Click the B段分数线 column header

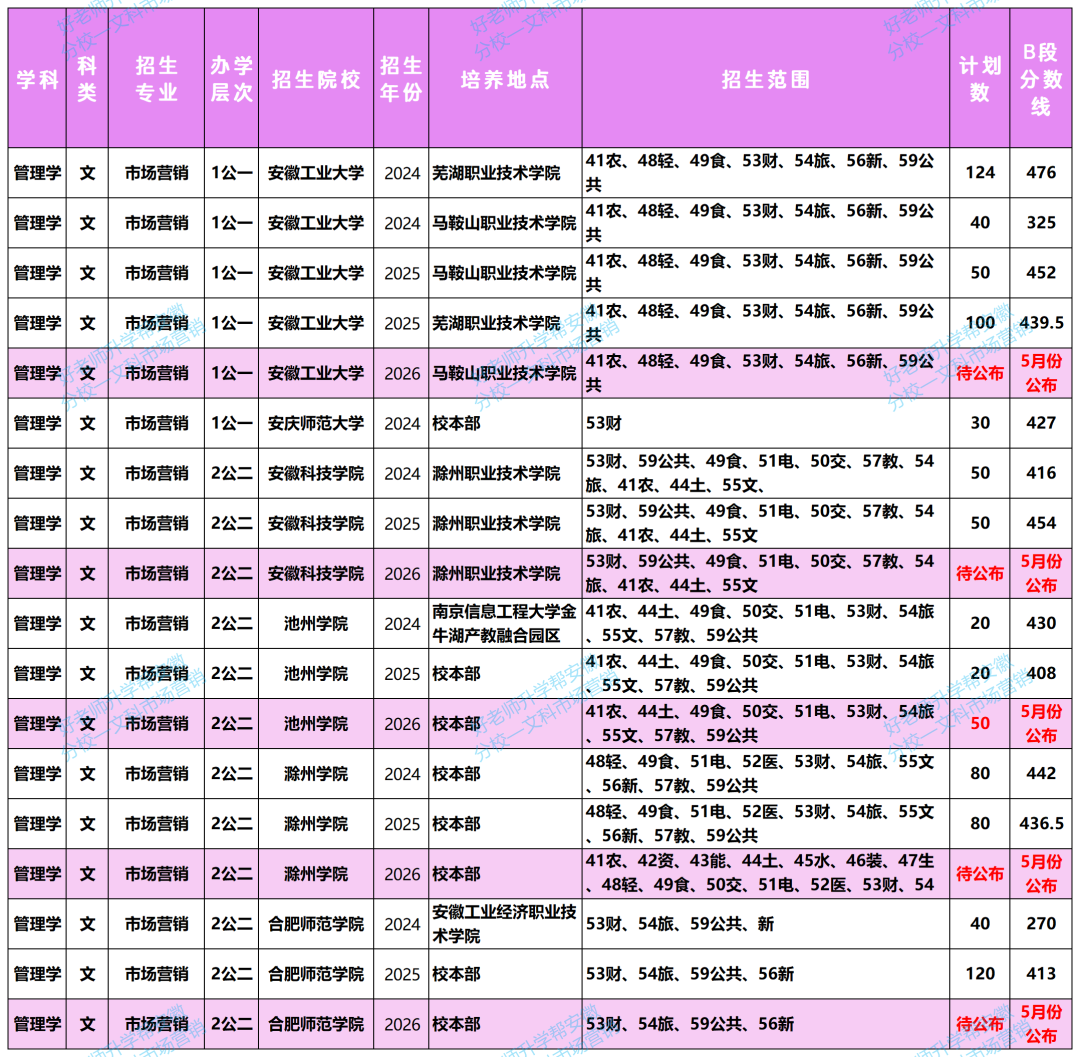point(1041,79)
